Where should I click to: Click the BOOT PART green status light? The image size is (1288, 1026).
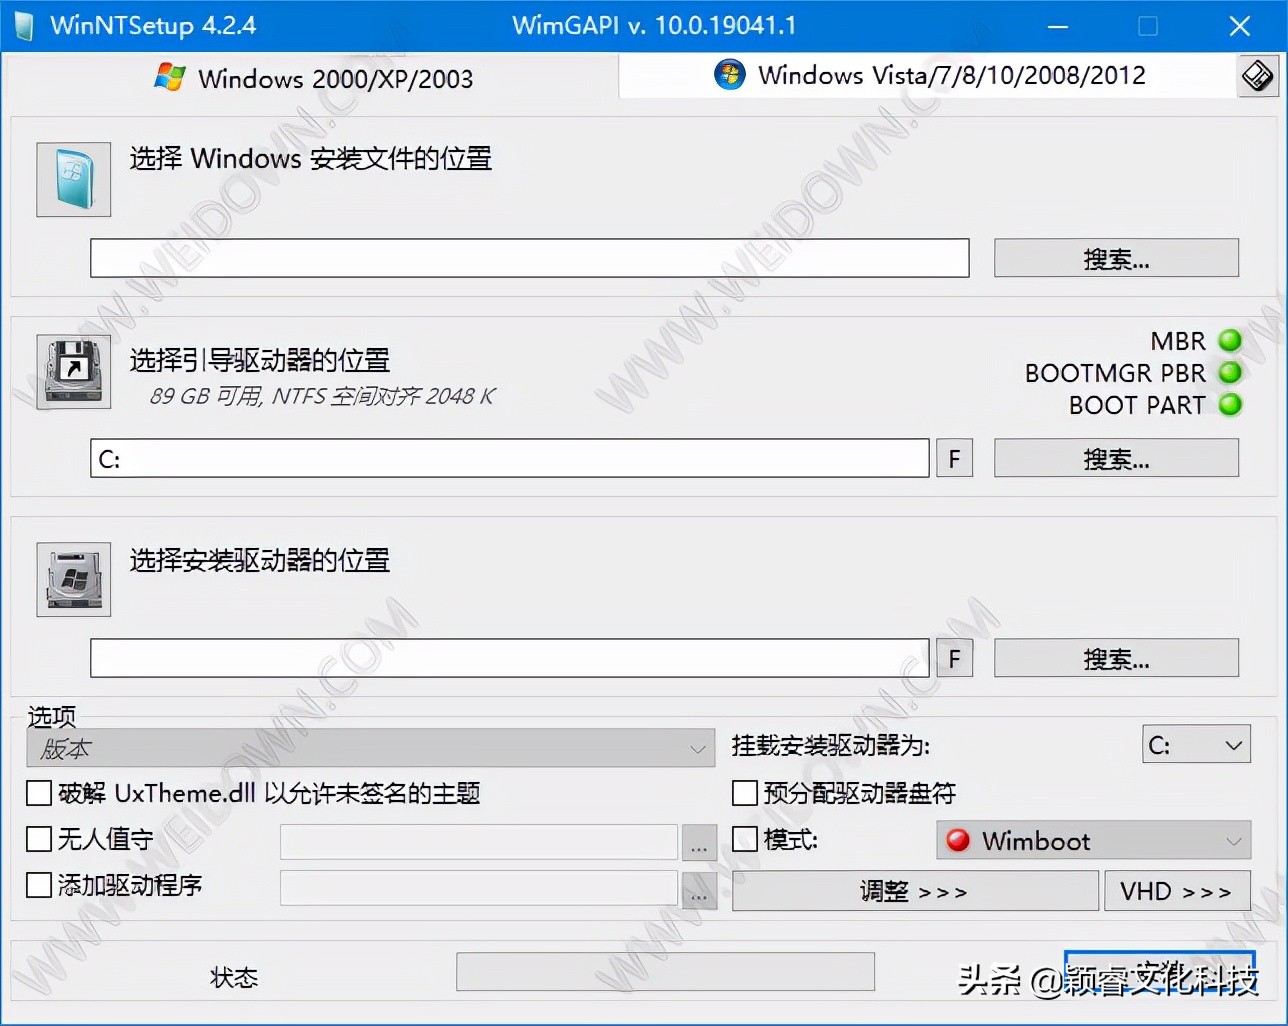tap(1229, 406)
